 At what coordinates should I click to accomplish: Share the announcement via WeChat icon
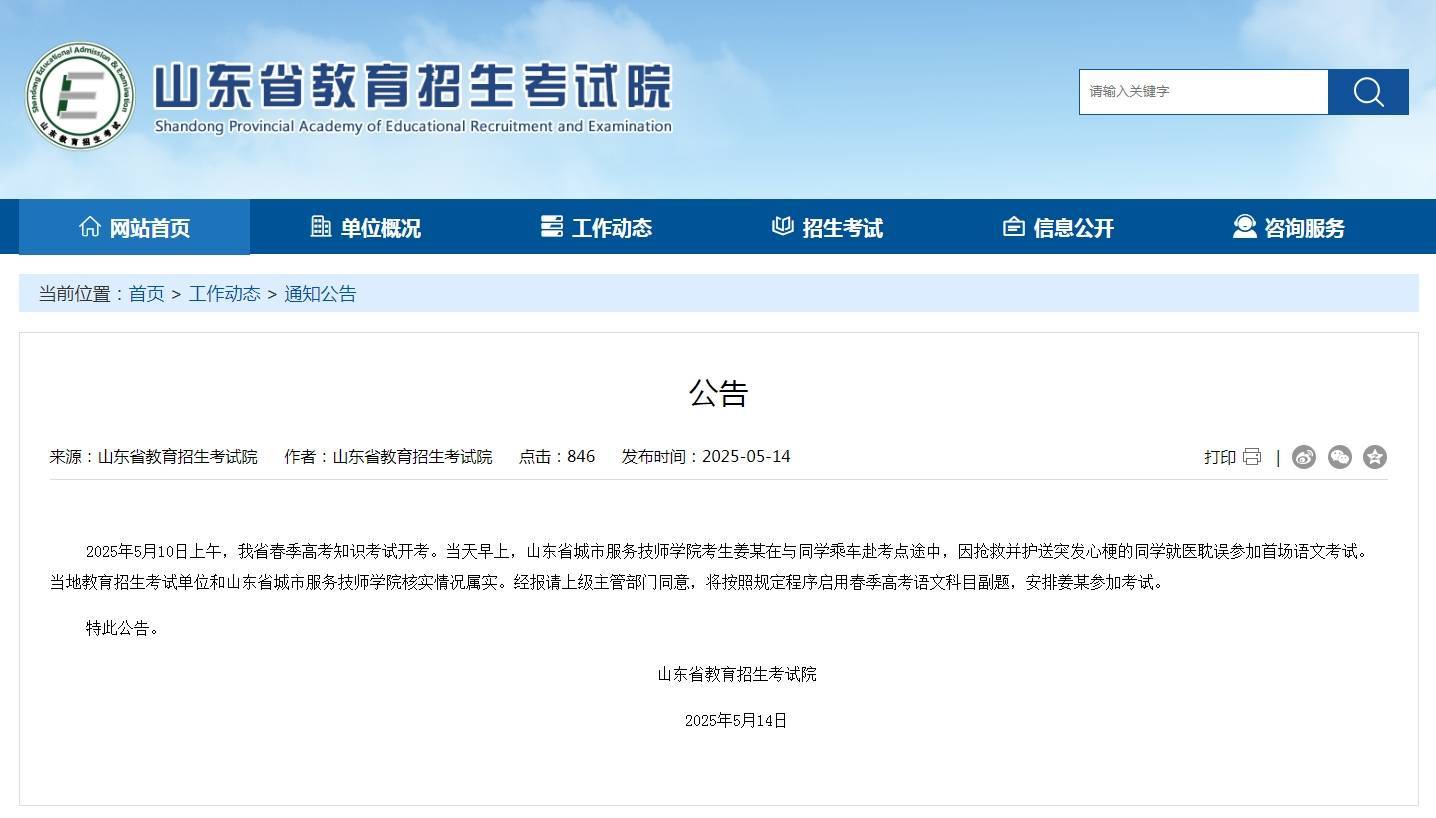click(x=1339, y=457)
